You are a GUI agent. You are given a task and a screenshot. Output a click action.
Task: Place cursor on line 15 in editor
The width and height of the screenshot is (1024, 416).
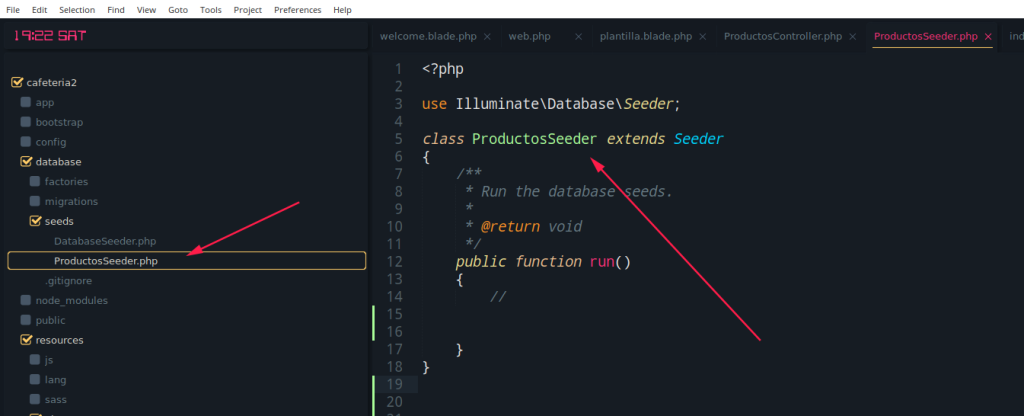coord(600,314)
